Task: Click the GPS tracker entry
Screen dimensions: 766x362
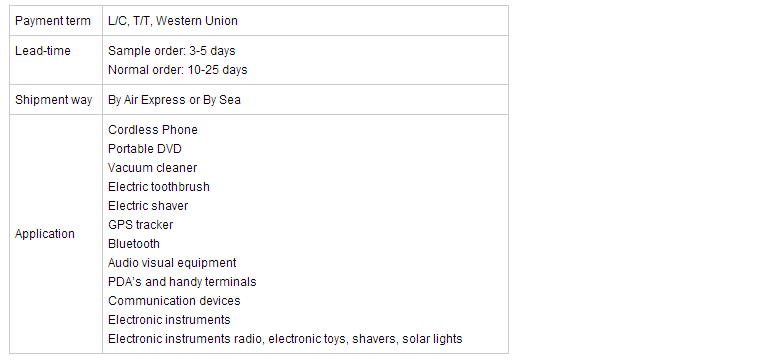Action: [141, 225]
